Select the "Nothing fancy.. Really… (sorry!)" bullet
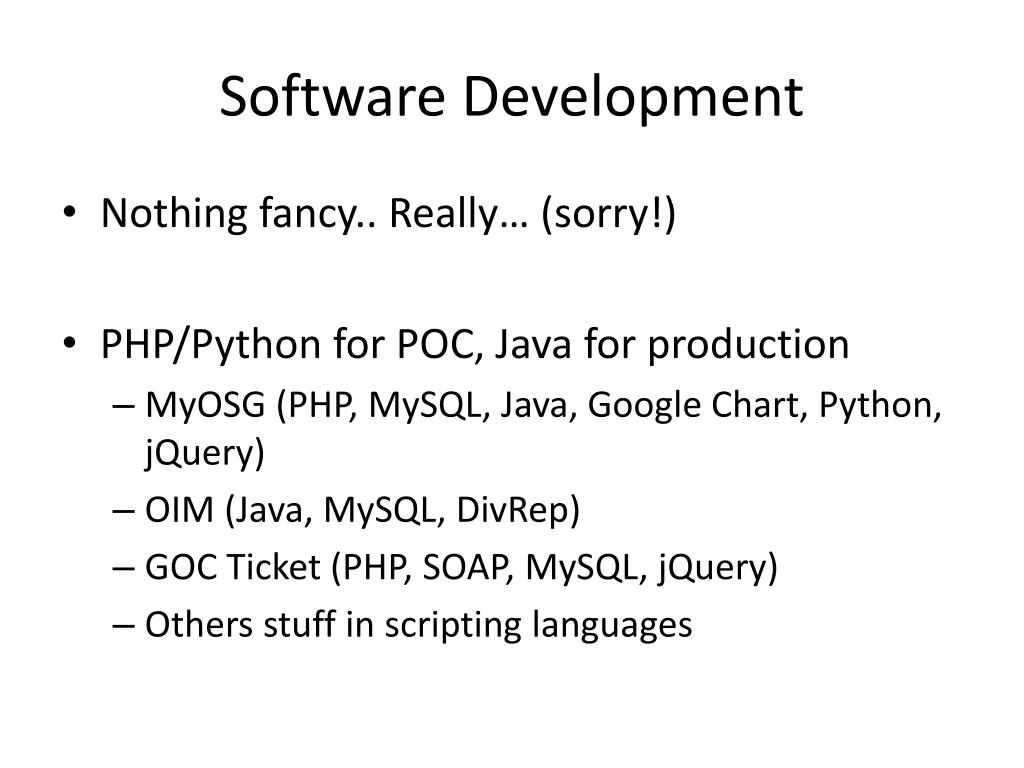 tap(388, 214)
